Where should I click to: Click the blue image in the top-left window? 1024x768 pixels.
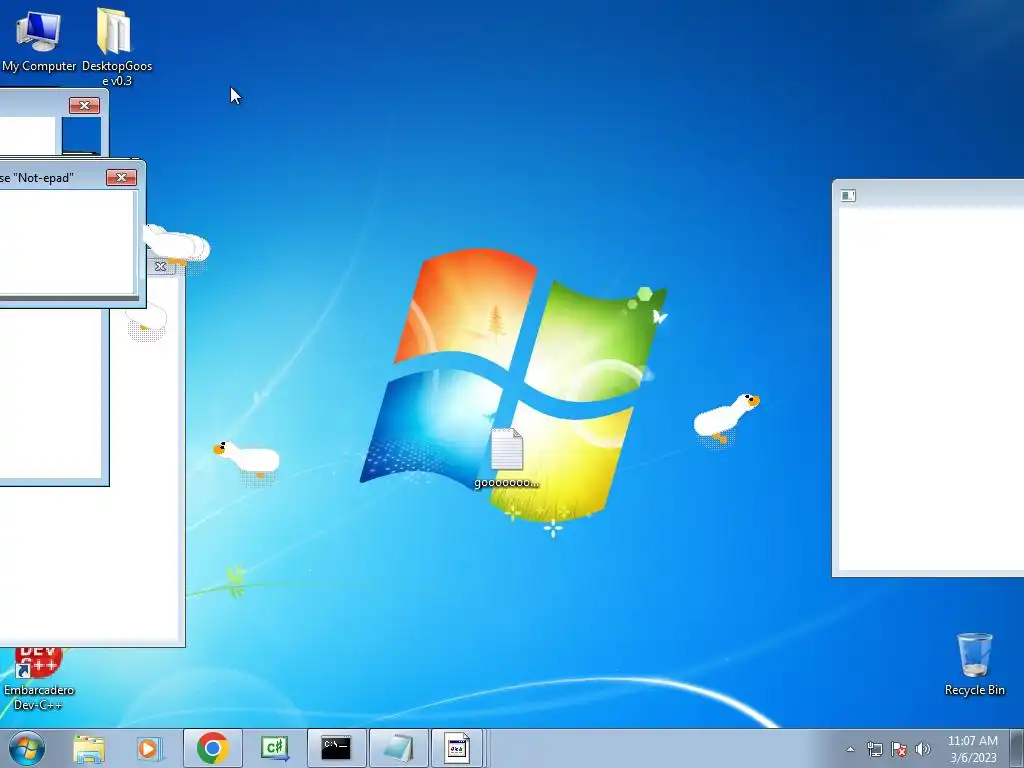pyautogui.click(x=82, y=135)
